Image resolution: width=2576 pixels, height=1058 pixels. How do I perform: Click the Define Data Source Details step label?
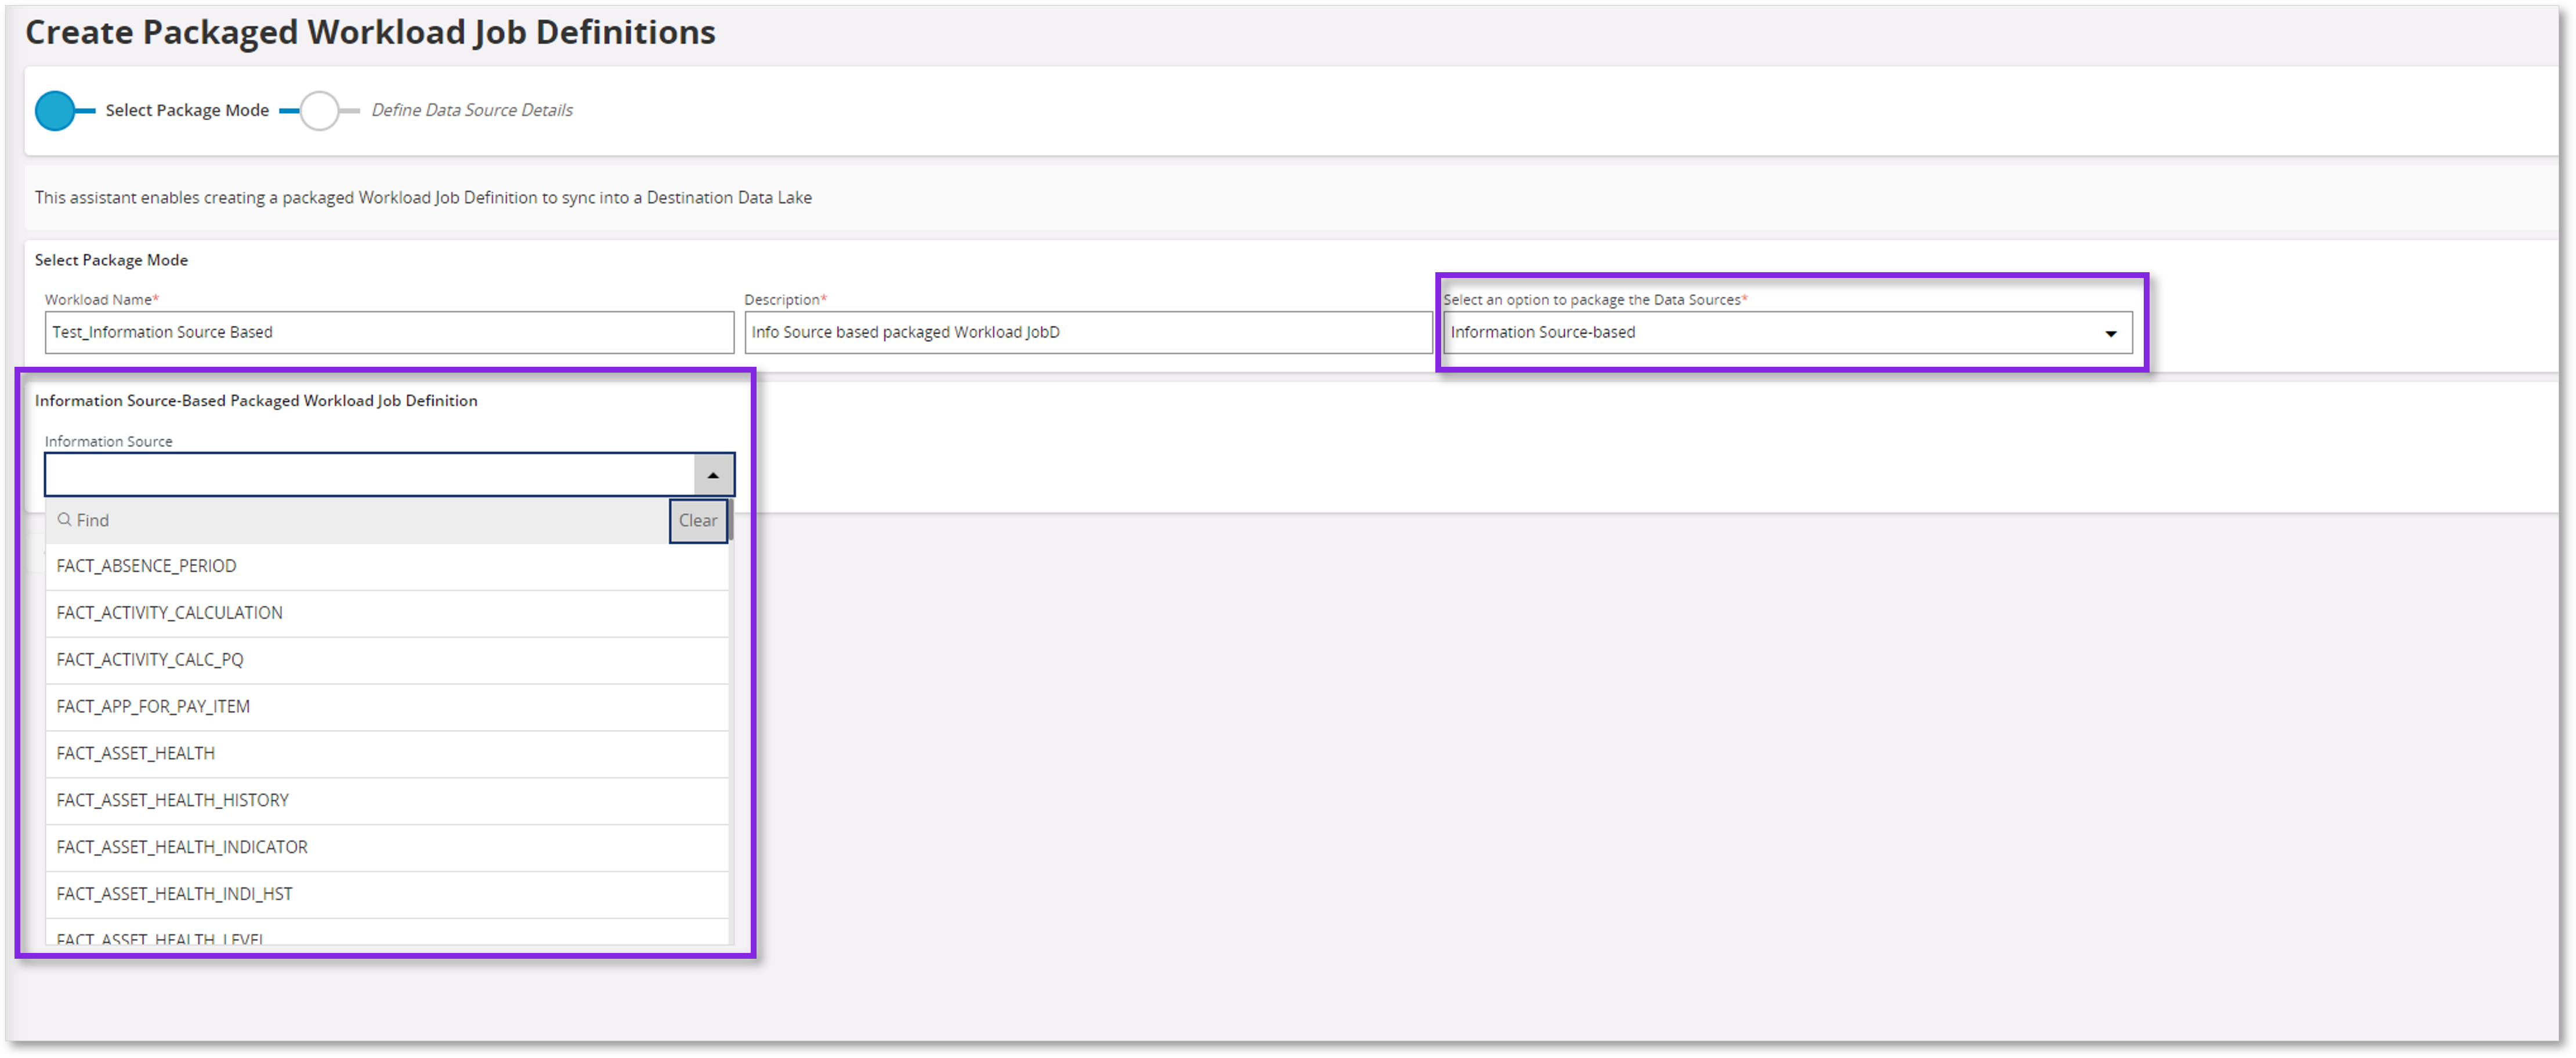tap(472, 111)
